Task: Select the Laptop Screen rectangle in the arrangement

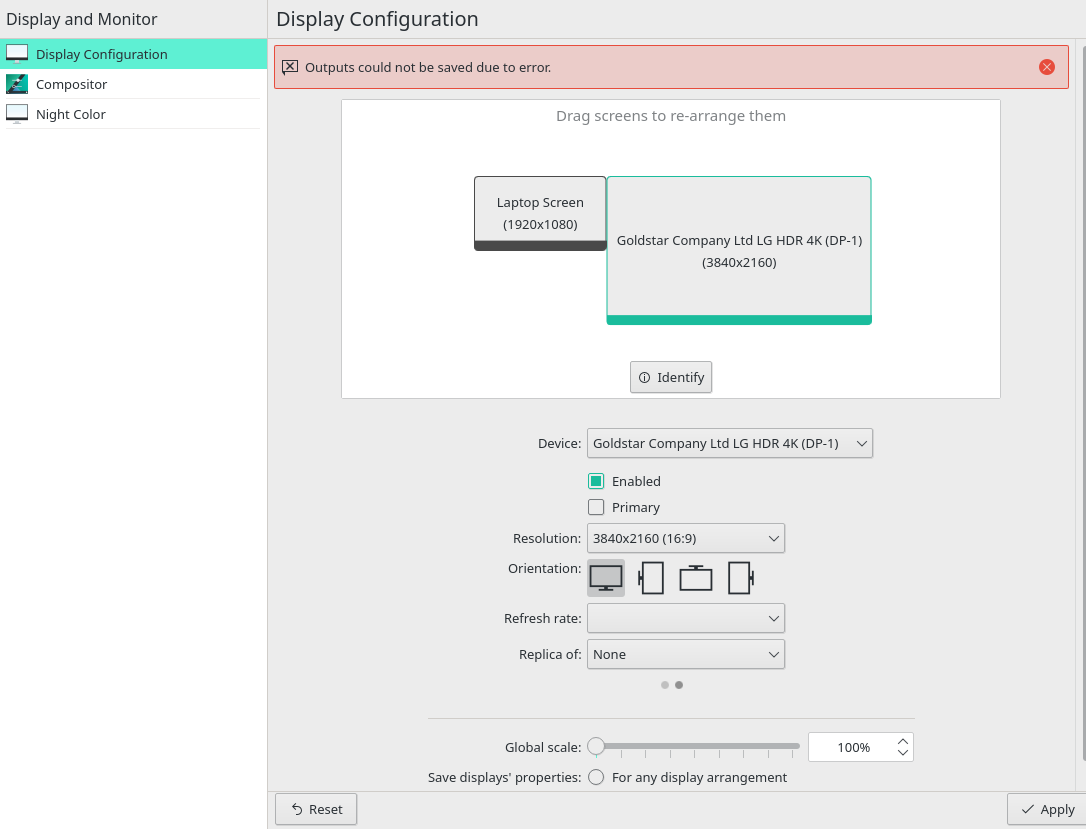Action: (540, 212)
